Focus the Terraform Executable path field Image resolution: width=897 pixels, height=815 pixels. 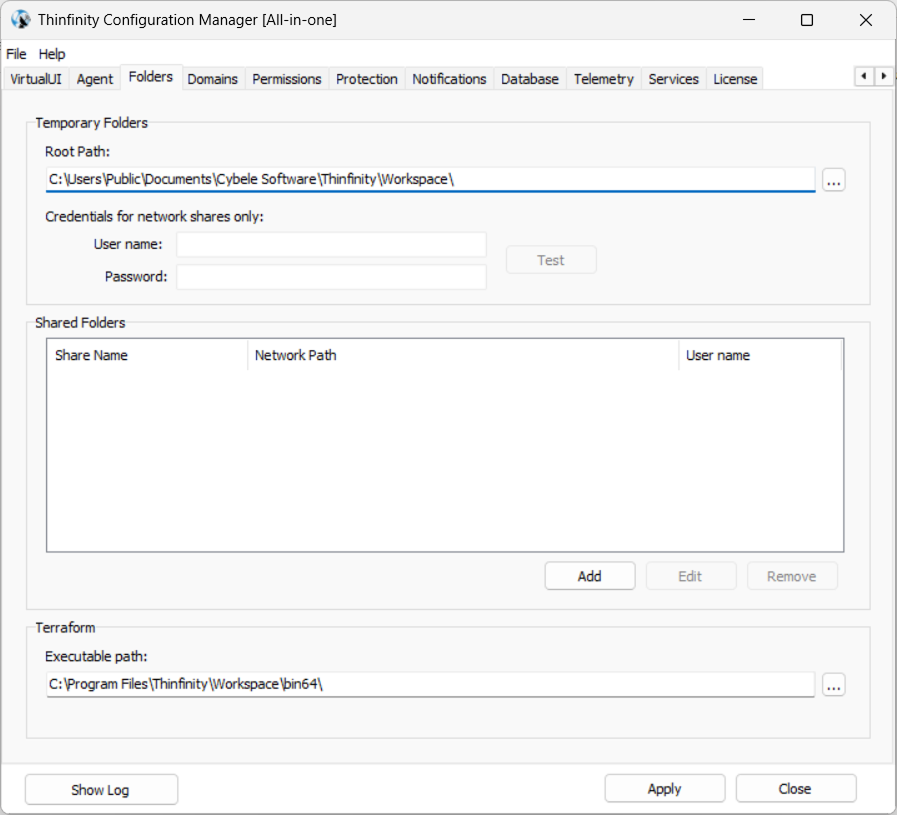click(x=430, y=685)
